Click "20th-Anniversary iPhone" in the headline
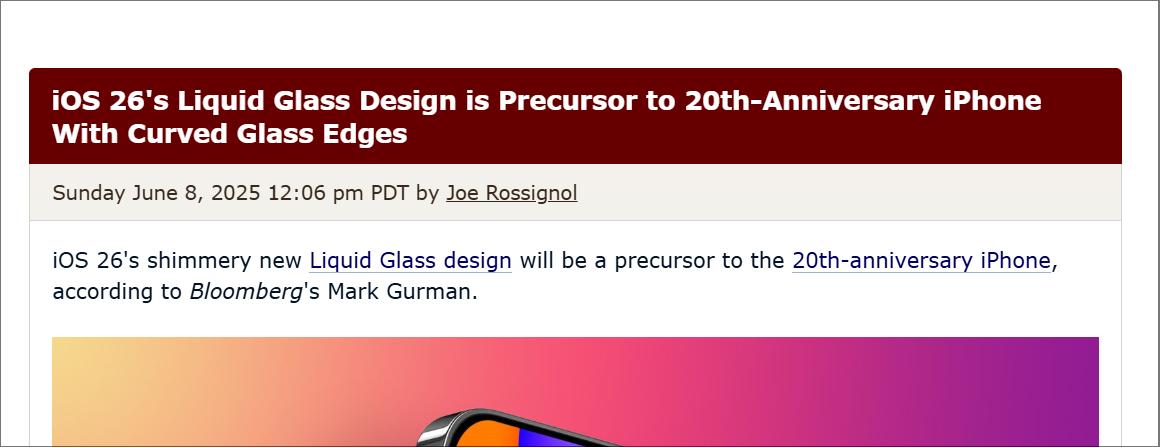This screenshot has height=447, width=1160. [863, 101]
